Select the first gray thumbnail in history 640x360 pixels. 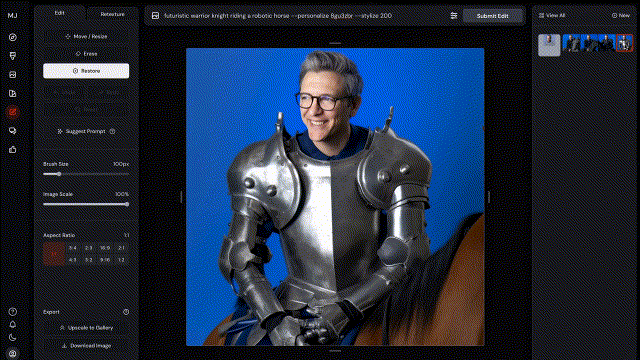tap(549, 44)
